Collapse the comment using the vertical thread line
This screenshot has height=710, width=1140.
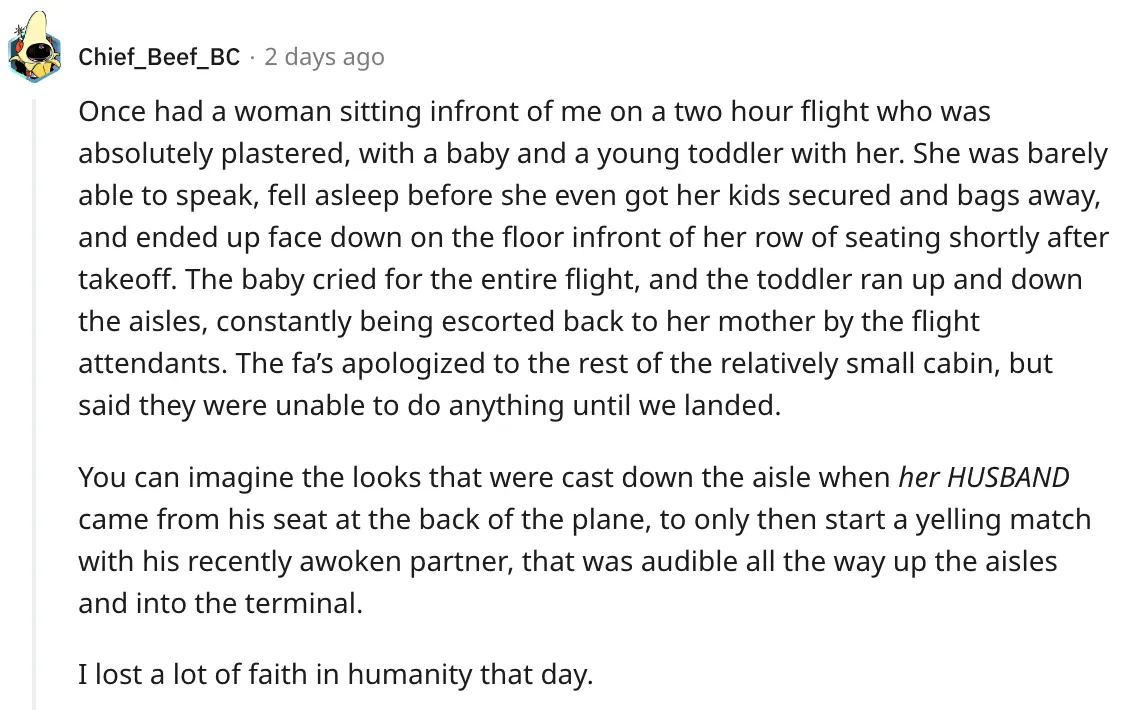35,400
